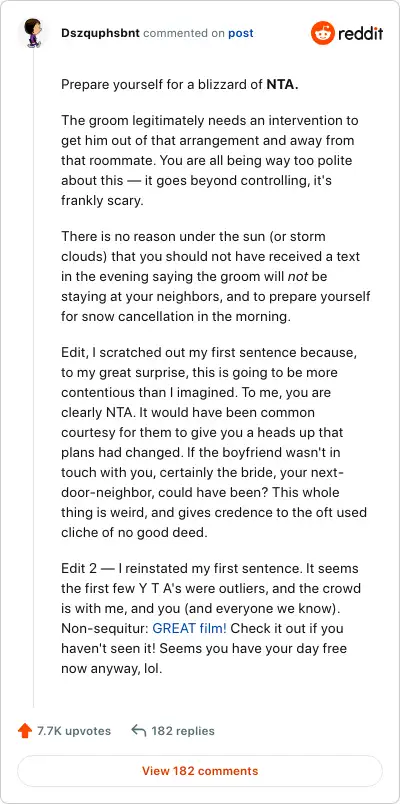Click the italic 'not' word

[x=297, y=277]
